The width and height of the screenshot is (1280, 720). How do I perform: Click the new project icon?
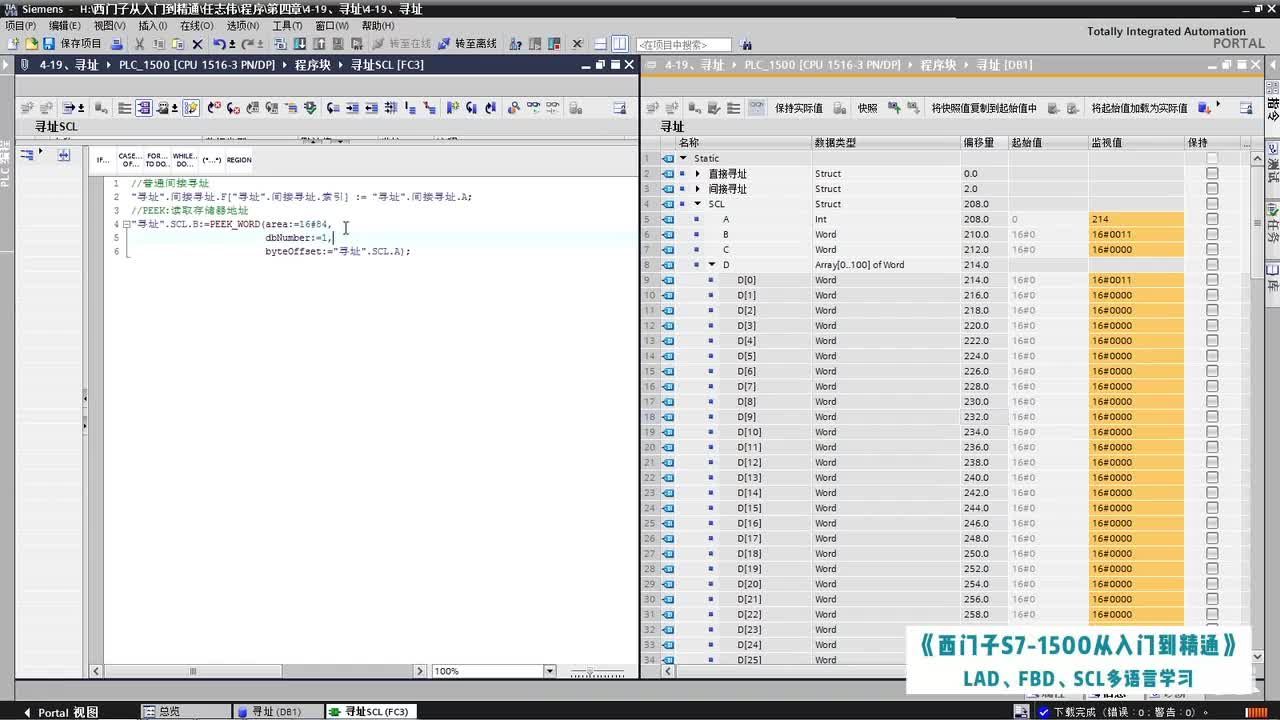(13, 44)
